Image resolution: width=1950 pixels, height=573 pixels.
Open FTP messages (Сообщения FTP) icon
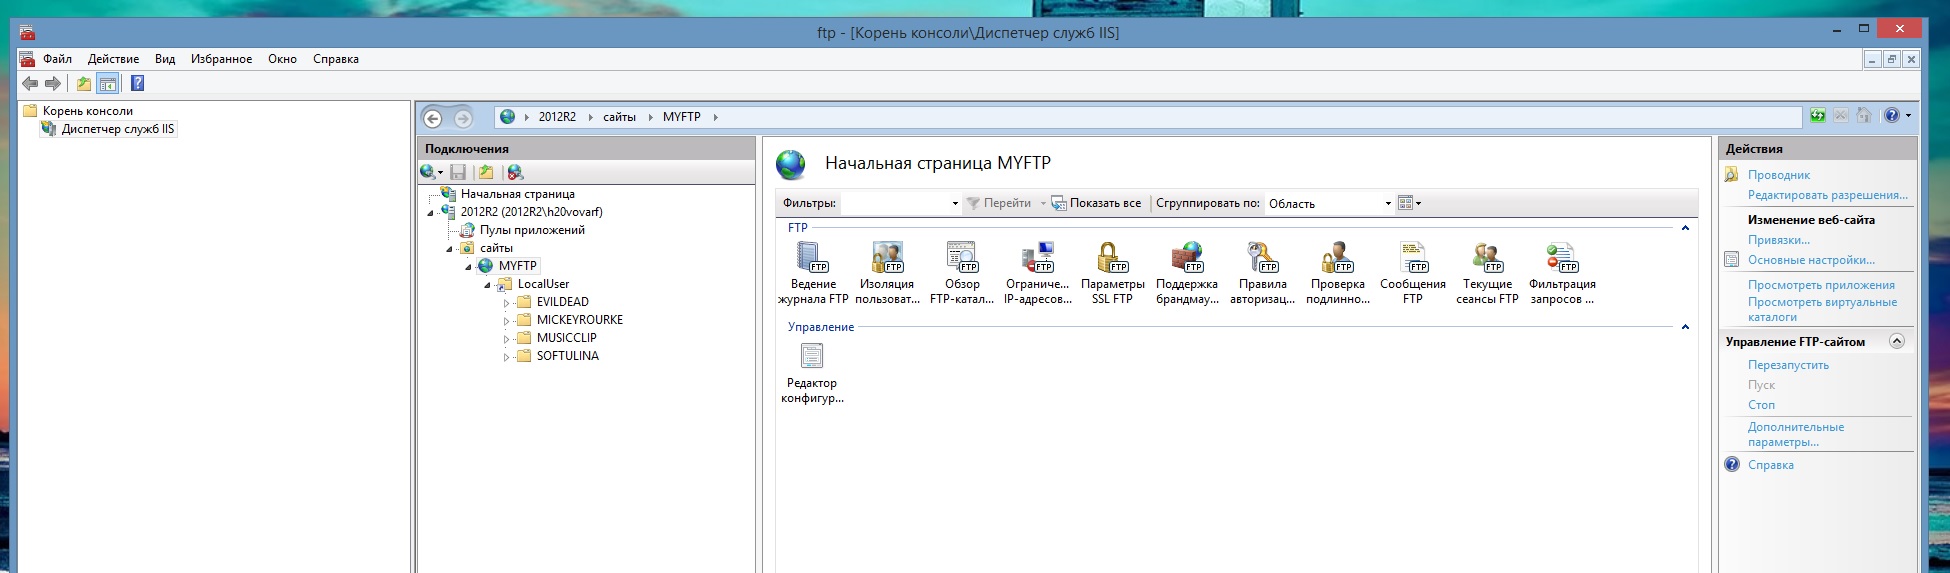[1412, 258]
